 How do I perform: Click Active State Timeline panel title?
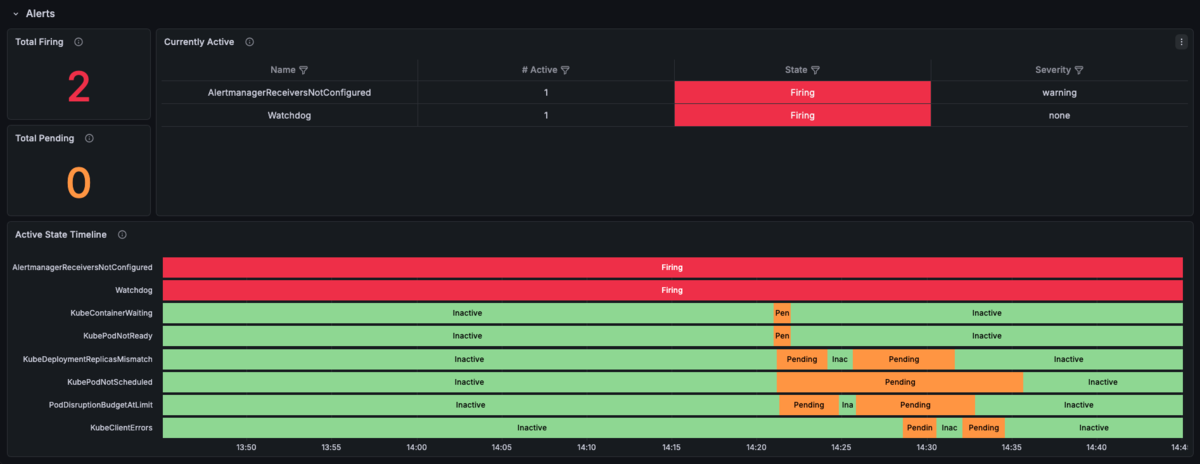pyautogui.click(x=61, y=234)
